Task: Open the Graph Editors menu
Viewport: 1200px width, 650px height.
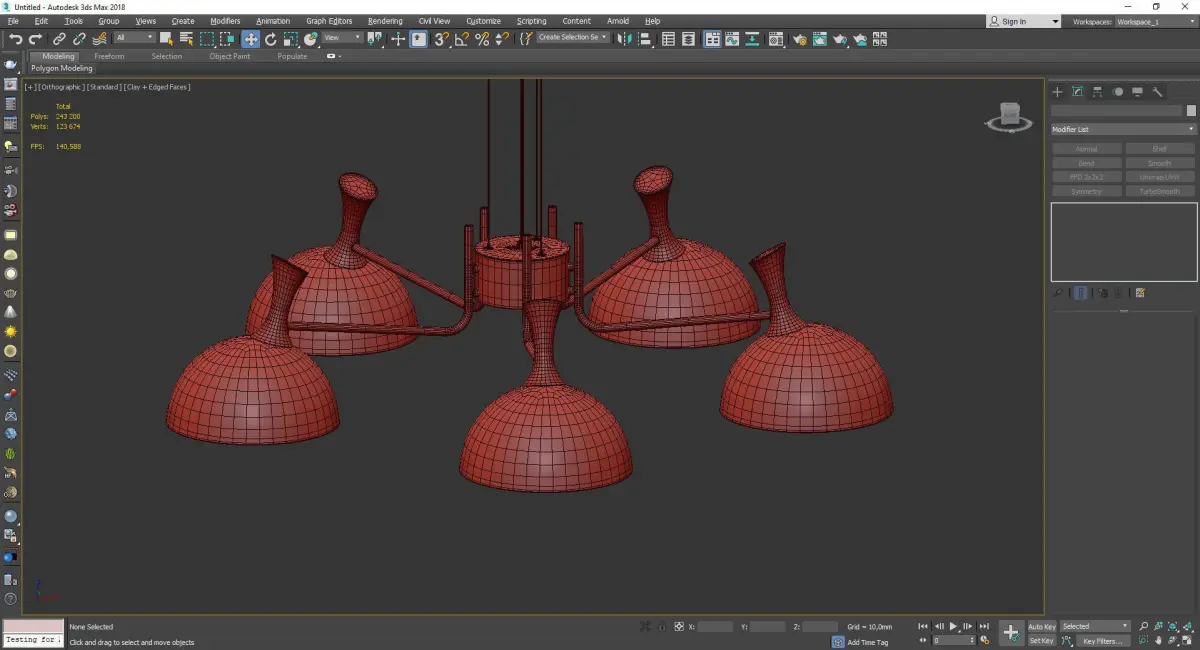Action: [329, 21]
